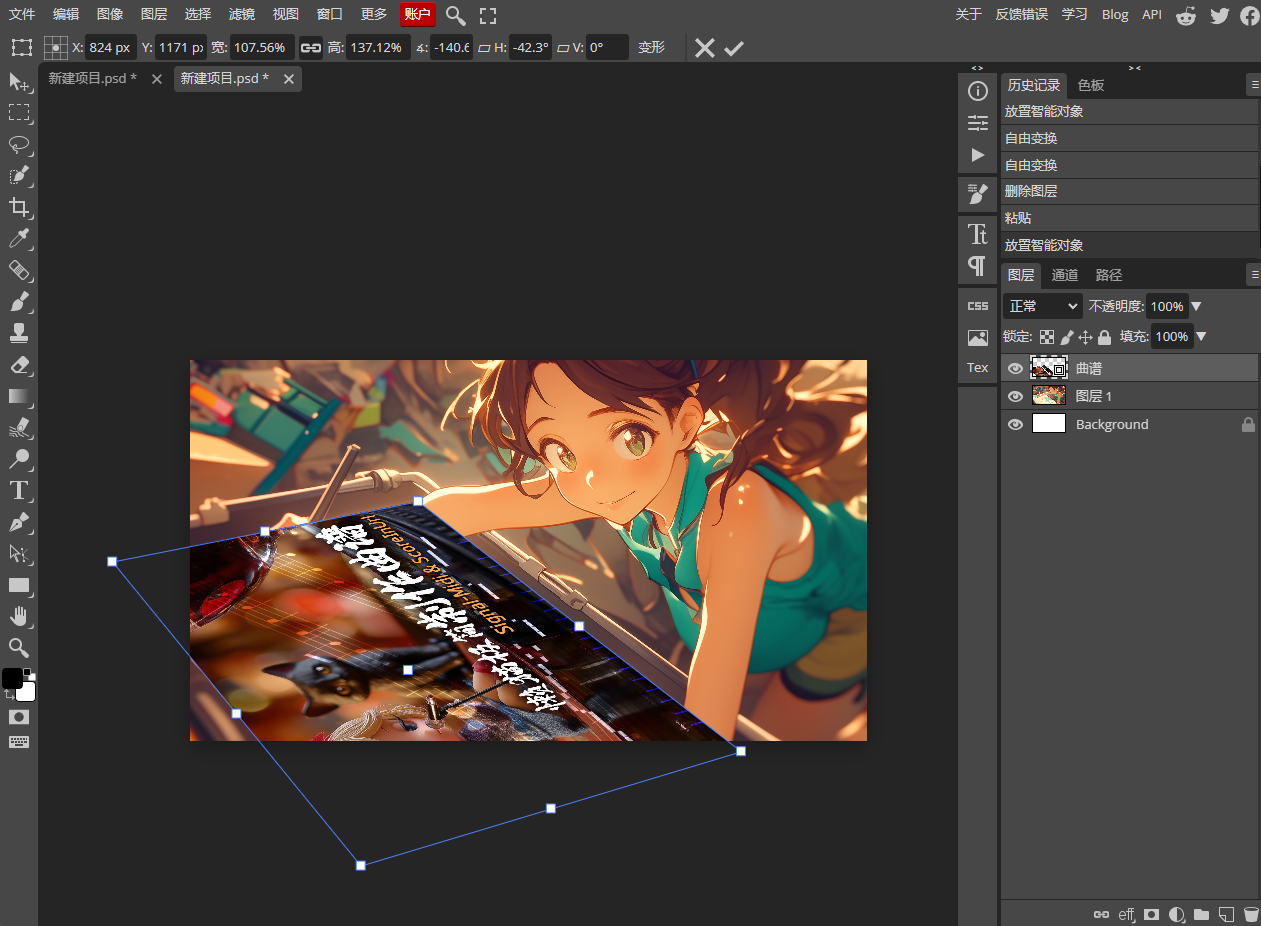
Task: Open the fill slider dropdown arrow
Action: (1201, 336)
